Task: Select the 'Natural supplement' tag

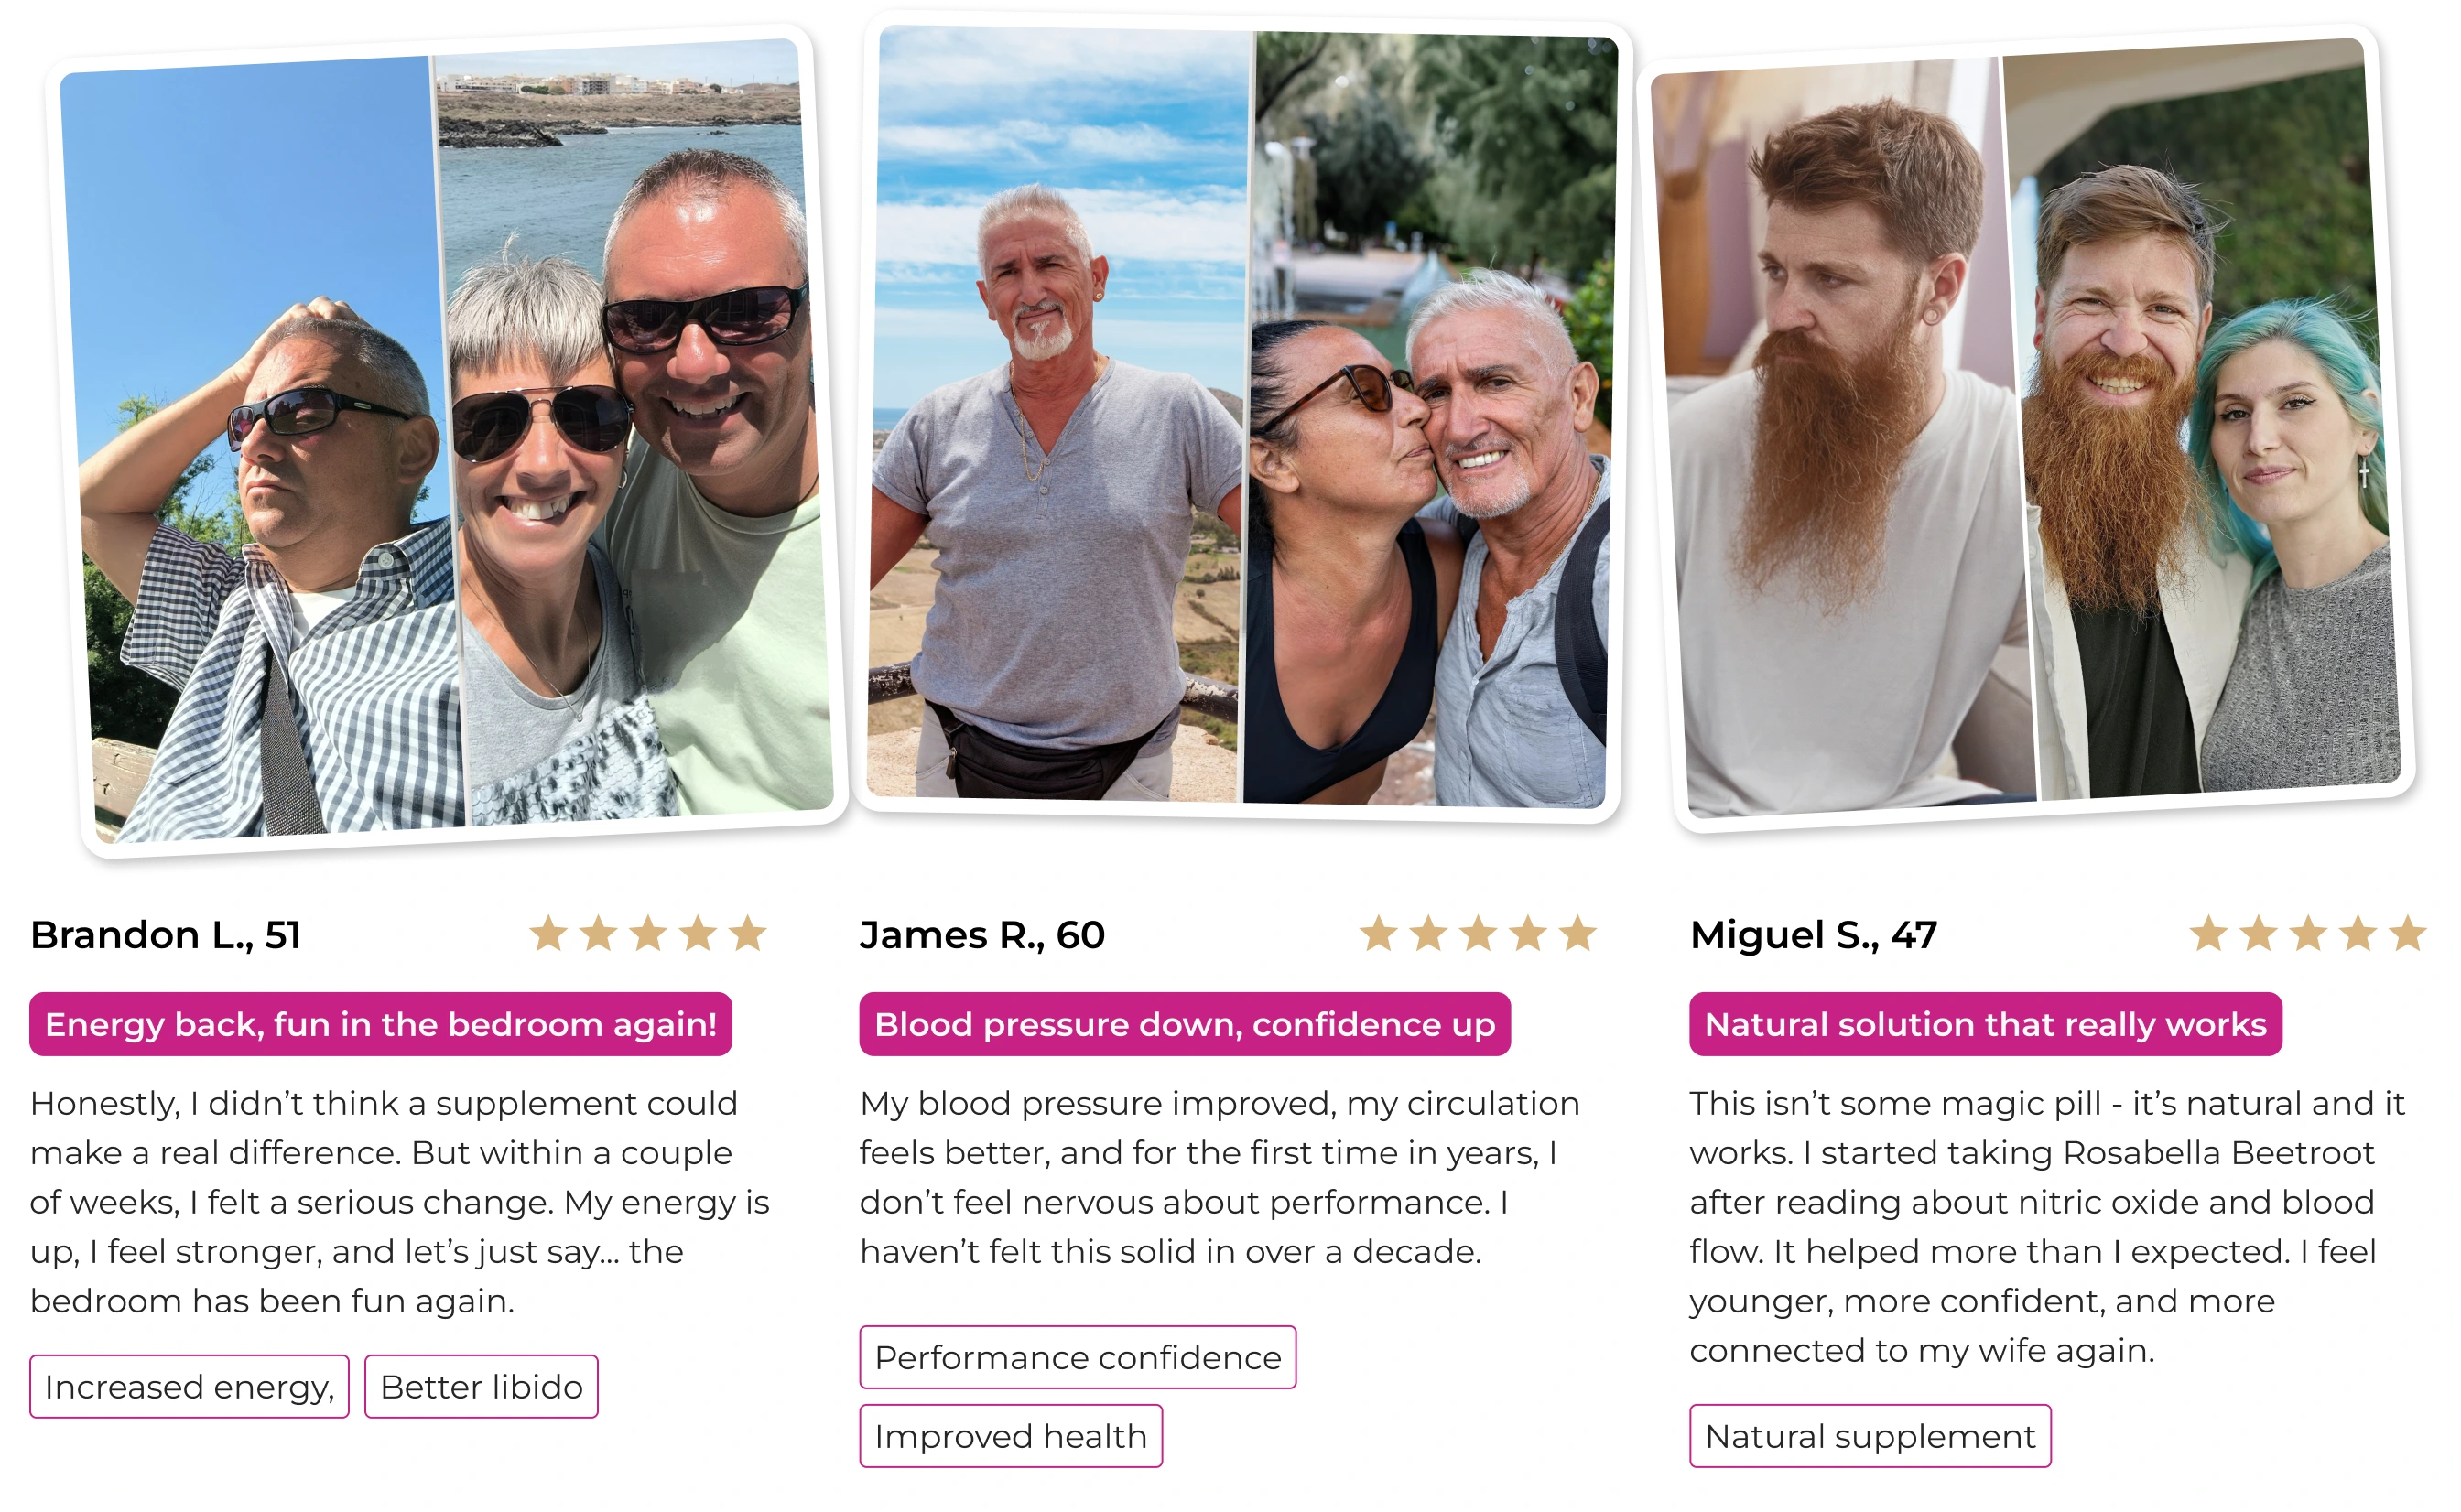Action: pyautogui.click(x=1870, y=1435)
